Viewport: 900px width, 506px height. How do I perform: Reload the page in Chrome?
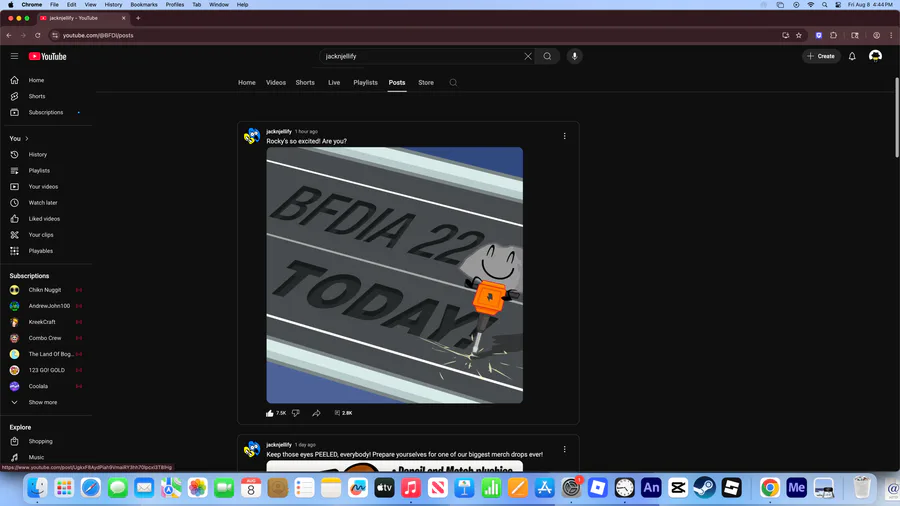pos(38,36)
